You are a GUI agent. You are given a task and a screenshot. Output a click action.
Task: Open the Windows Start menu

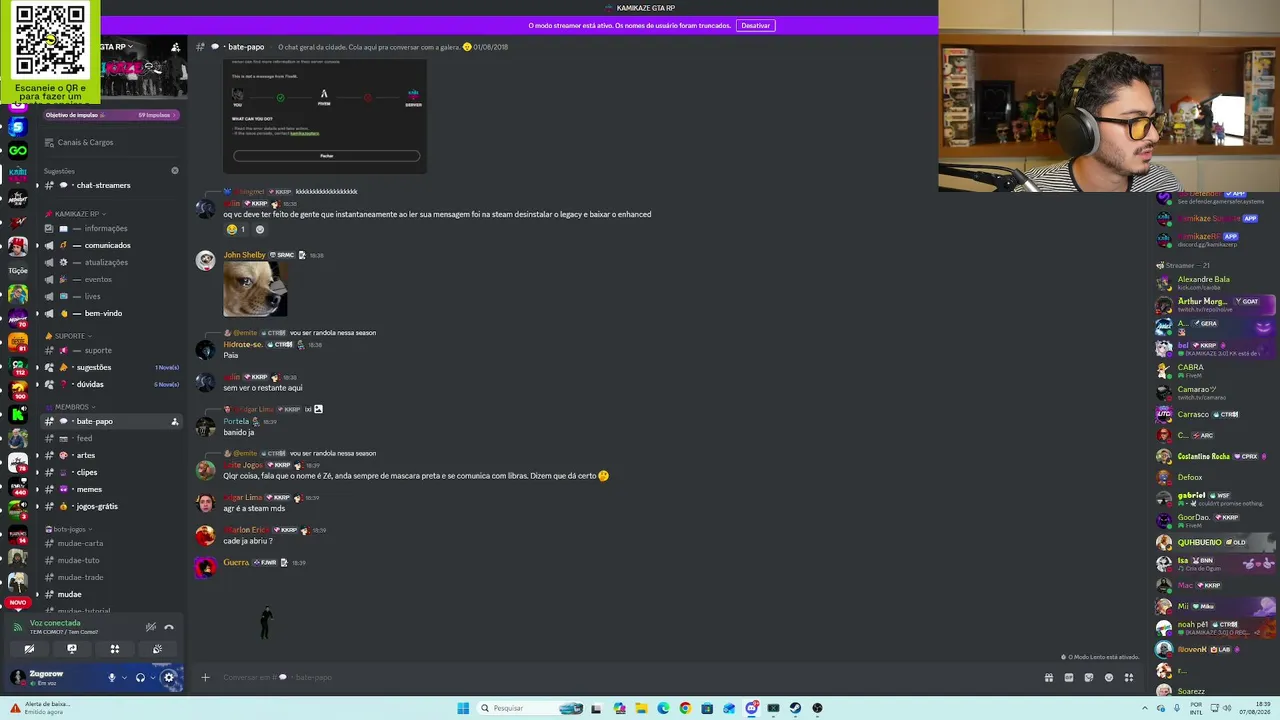[463, 708]
